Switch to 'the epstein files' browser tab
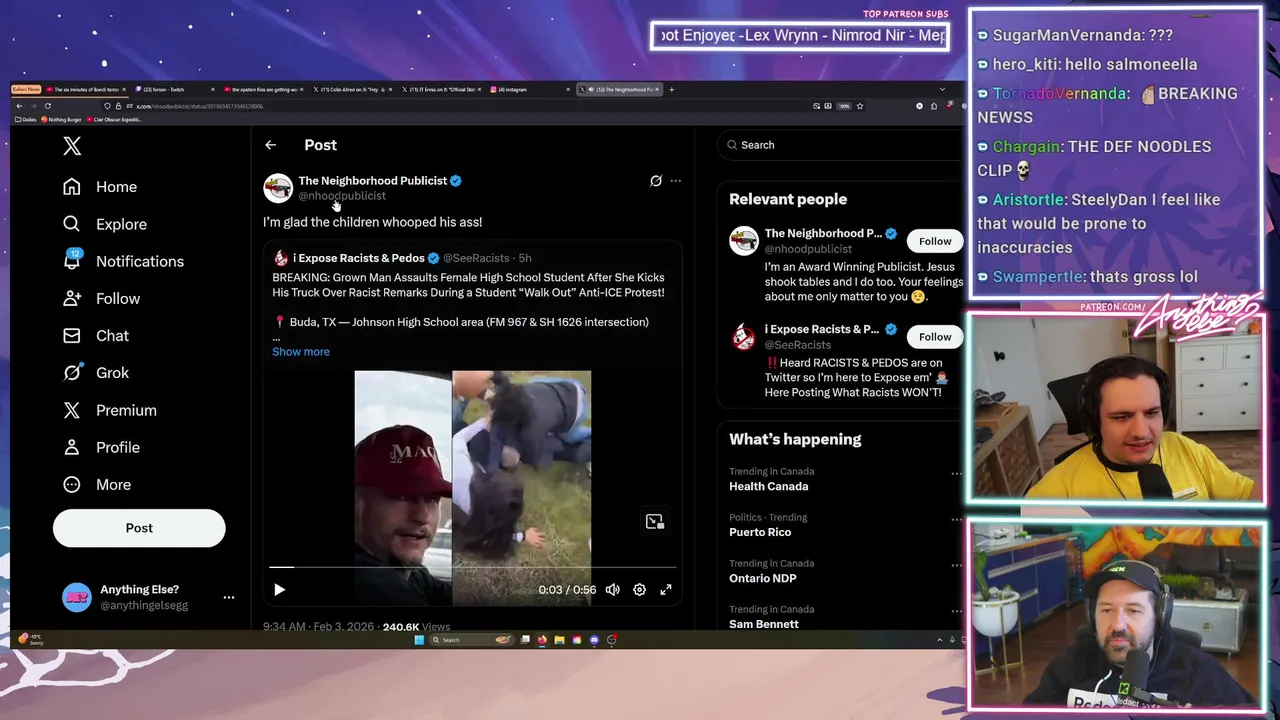1280x720 pixels. click(x=263, y=90)
